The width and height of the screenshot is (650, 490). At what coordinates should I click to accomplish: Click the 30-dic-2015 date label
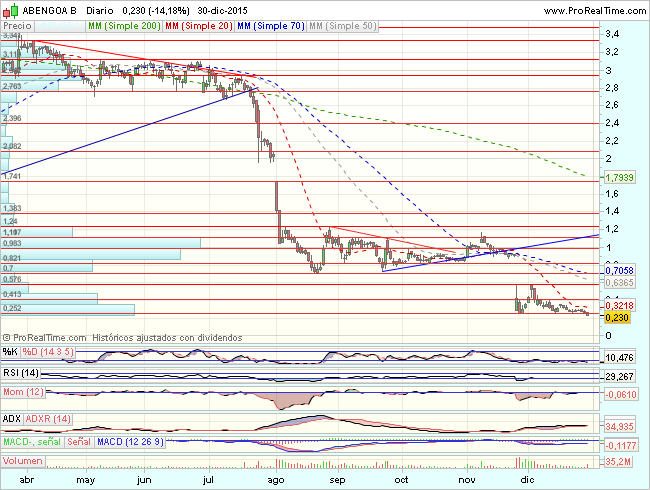222,11
